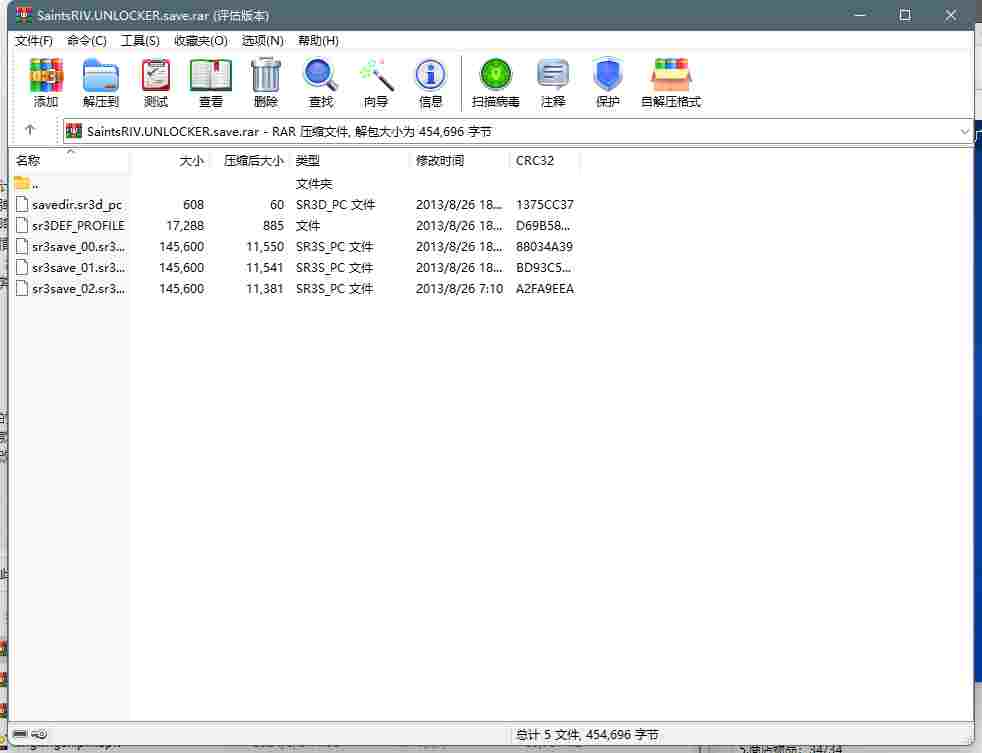This screenshot has height=753, width=982.
Task: Click the key icon in the status bar
Action: (39, 734)
